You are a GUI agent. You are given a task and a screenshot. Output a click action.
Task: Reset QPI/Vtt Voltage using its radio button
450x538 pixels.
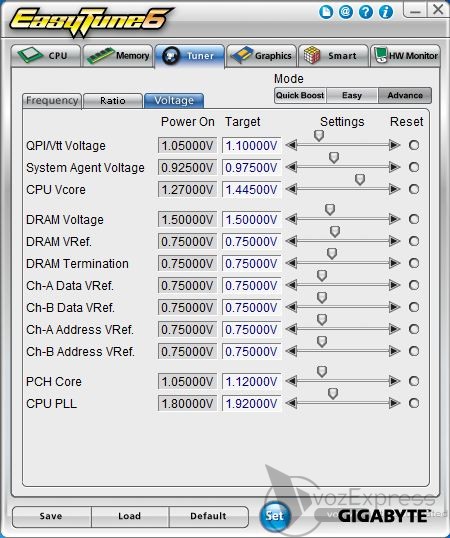414,145
